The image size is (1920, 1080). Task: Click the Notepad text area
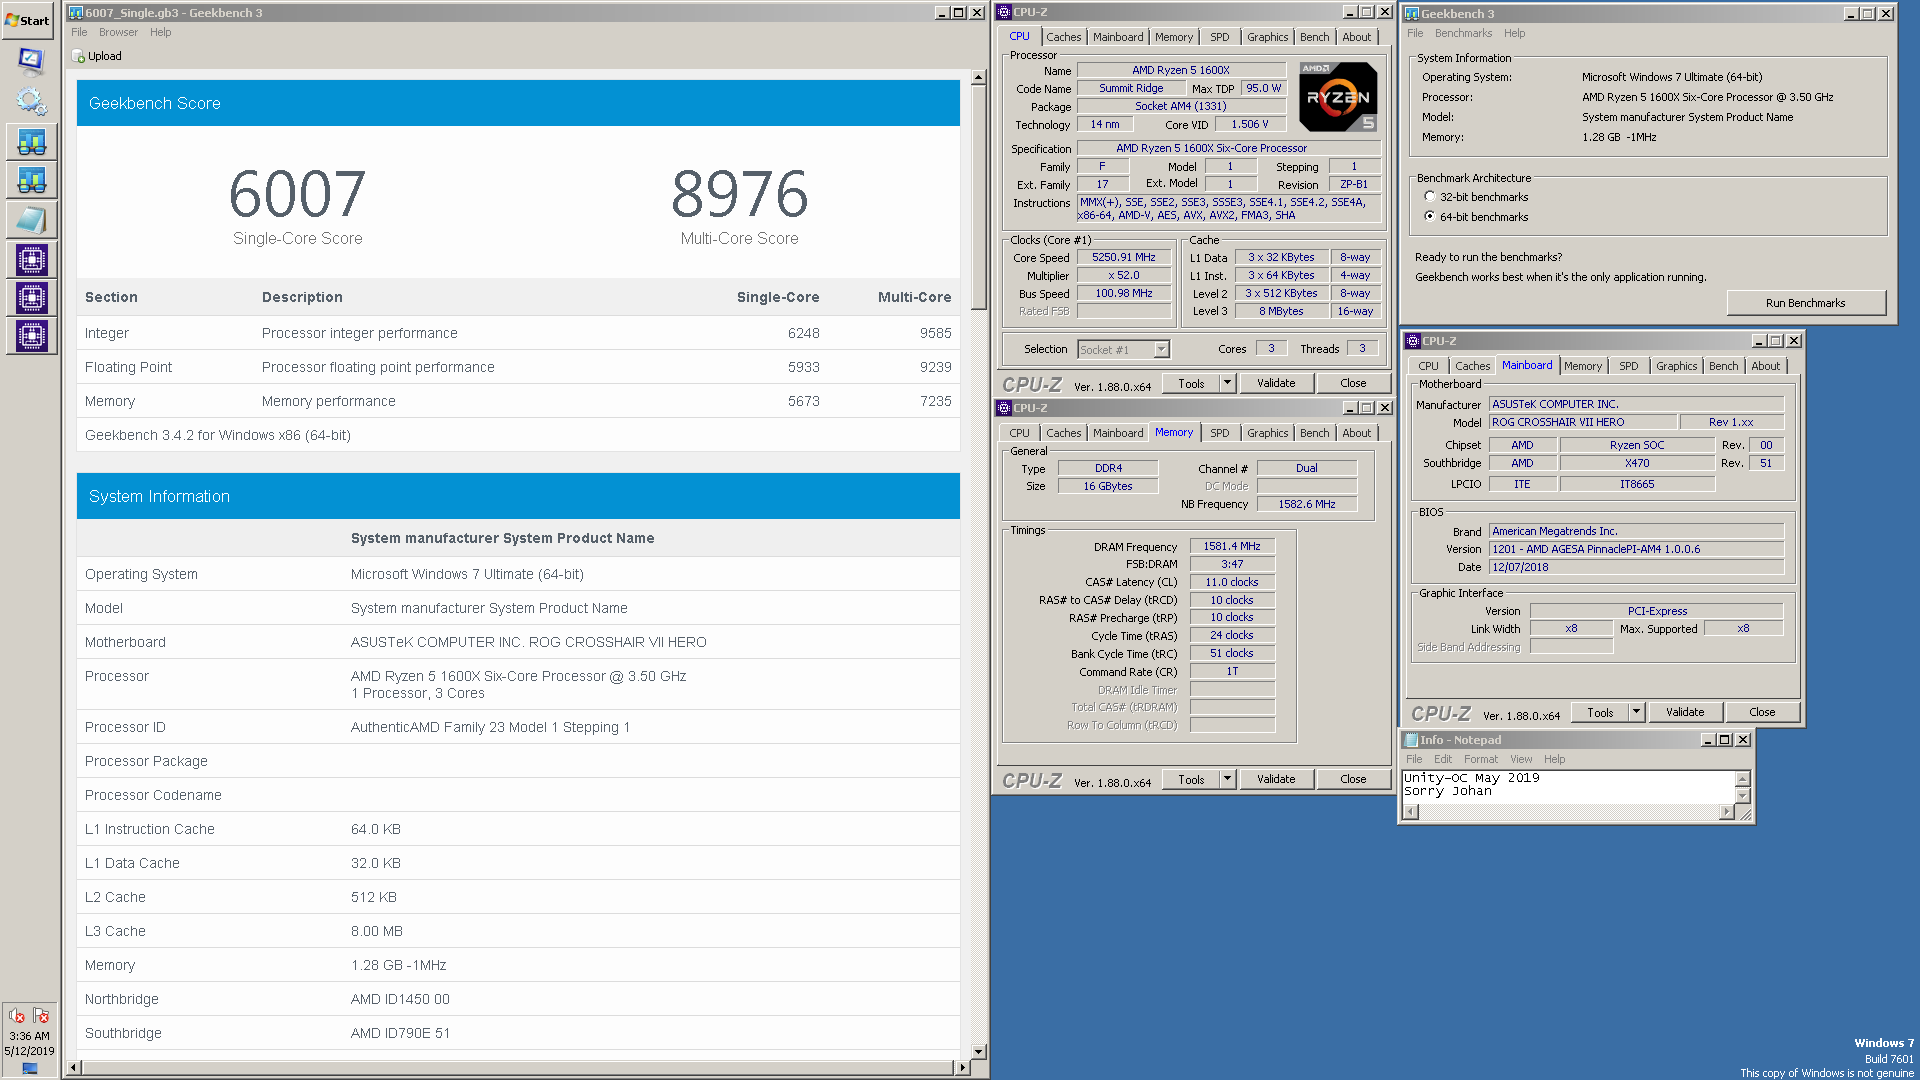(1568, 786)
